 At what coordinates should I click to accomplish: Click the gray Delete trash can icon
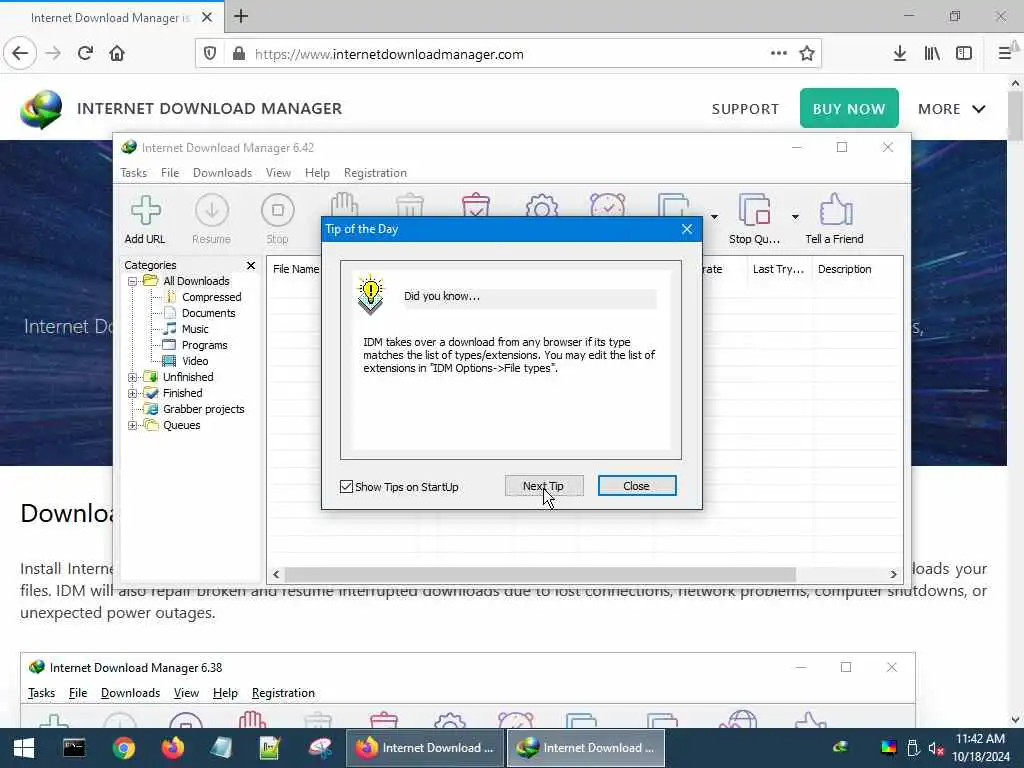tap(410, 204)
